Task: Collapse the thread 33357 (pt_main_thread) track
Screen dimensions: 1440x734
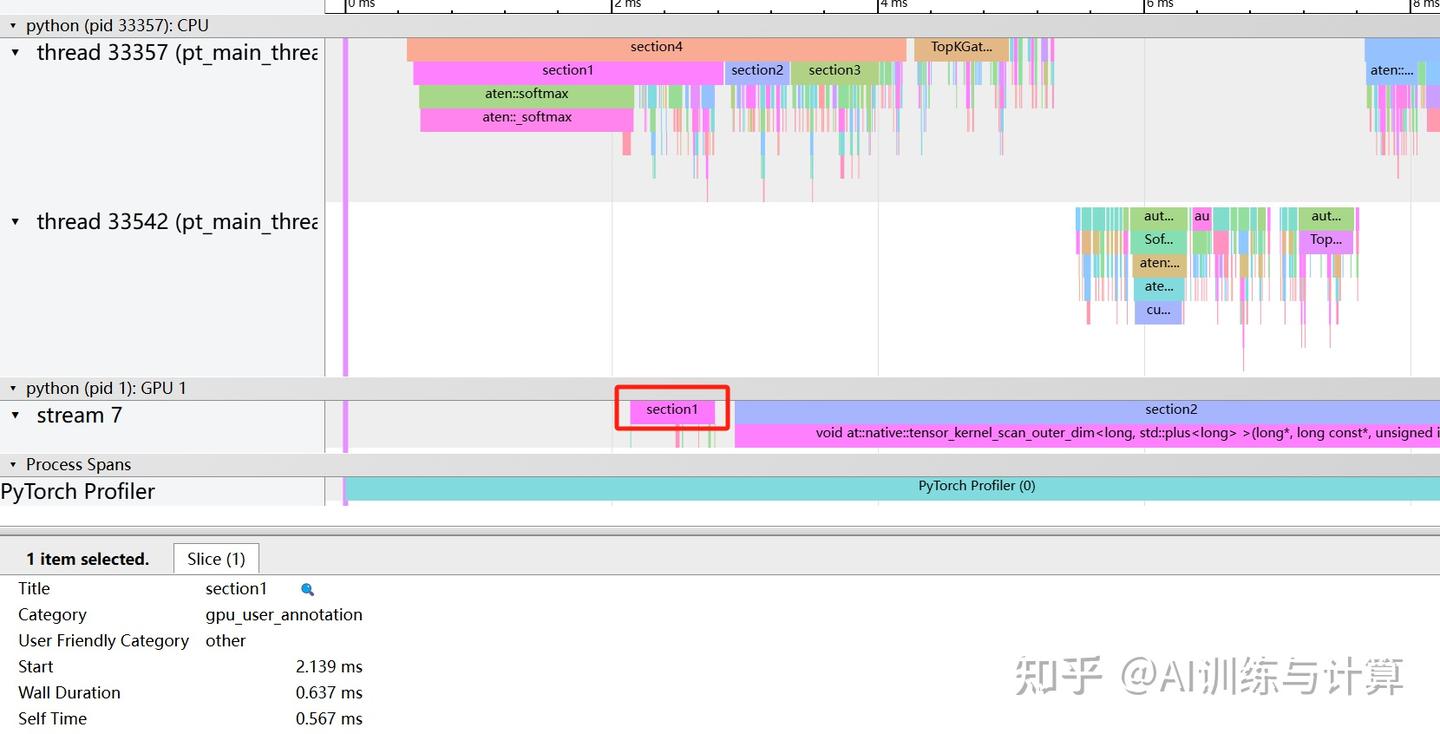Action: [17, 52]
